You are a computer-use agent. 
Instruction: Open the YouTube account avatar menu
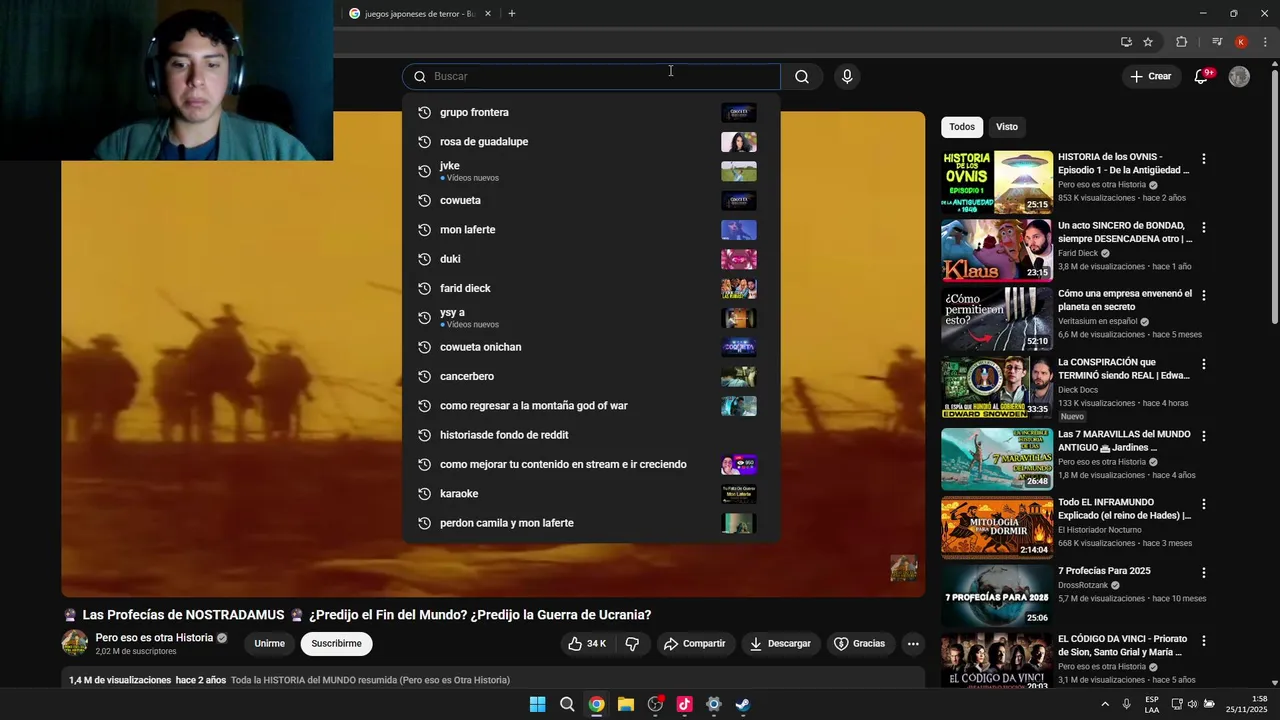pos(1239,77)
